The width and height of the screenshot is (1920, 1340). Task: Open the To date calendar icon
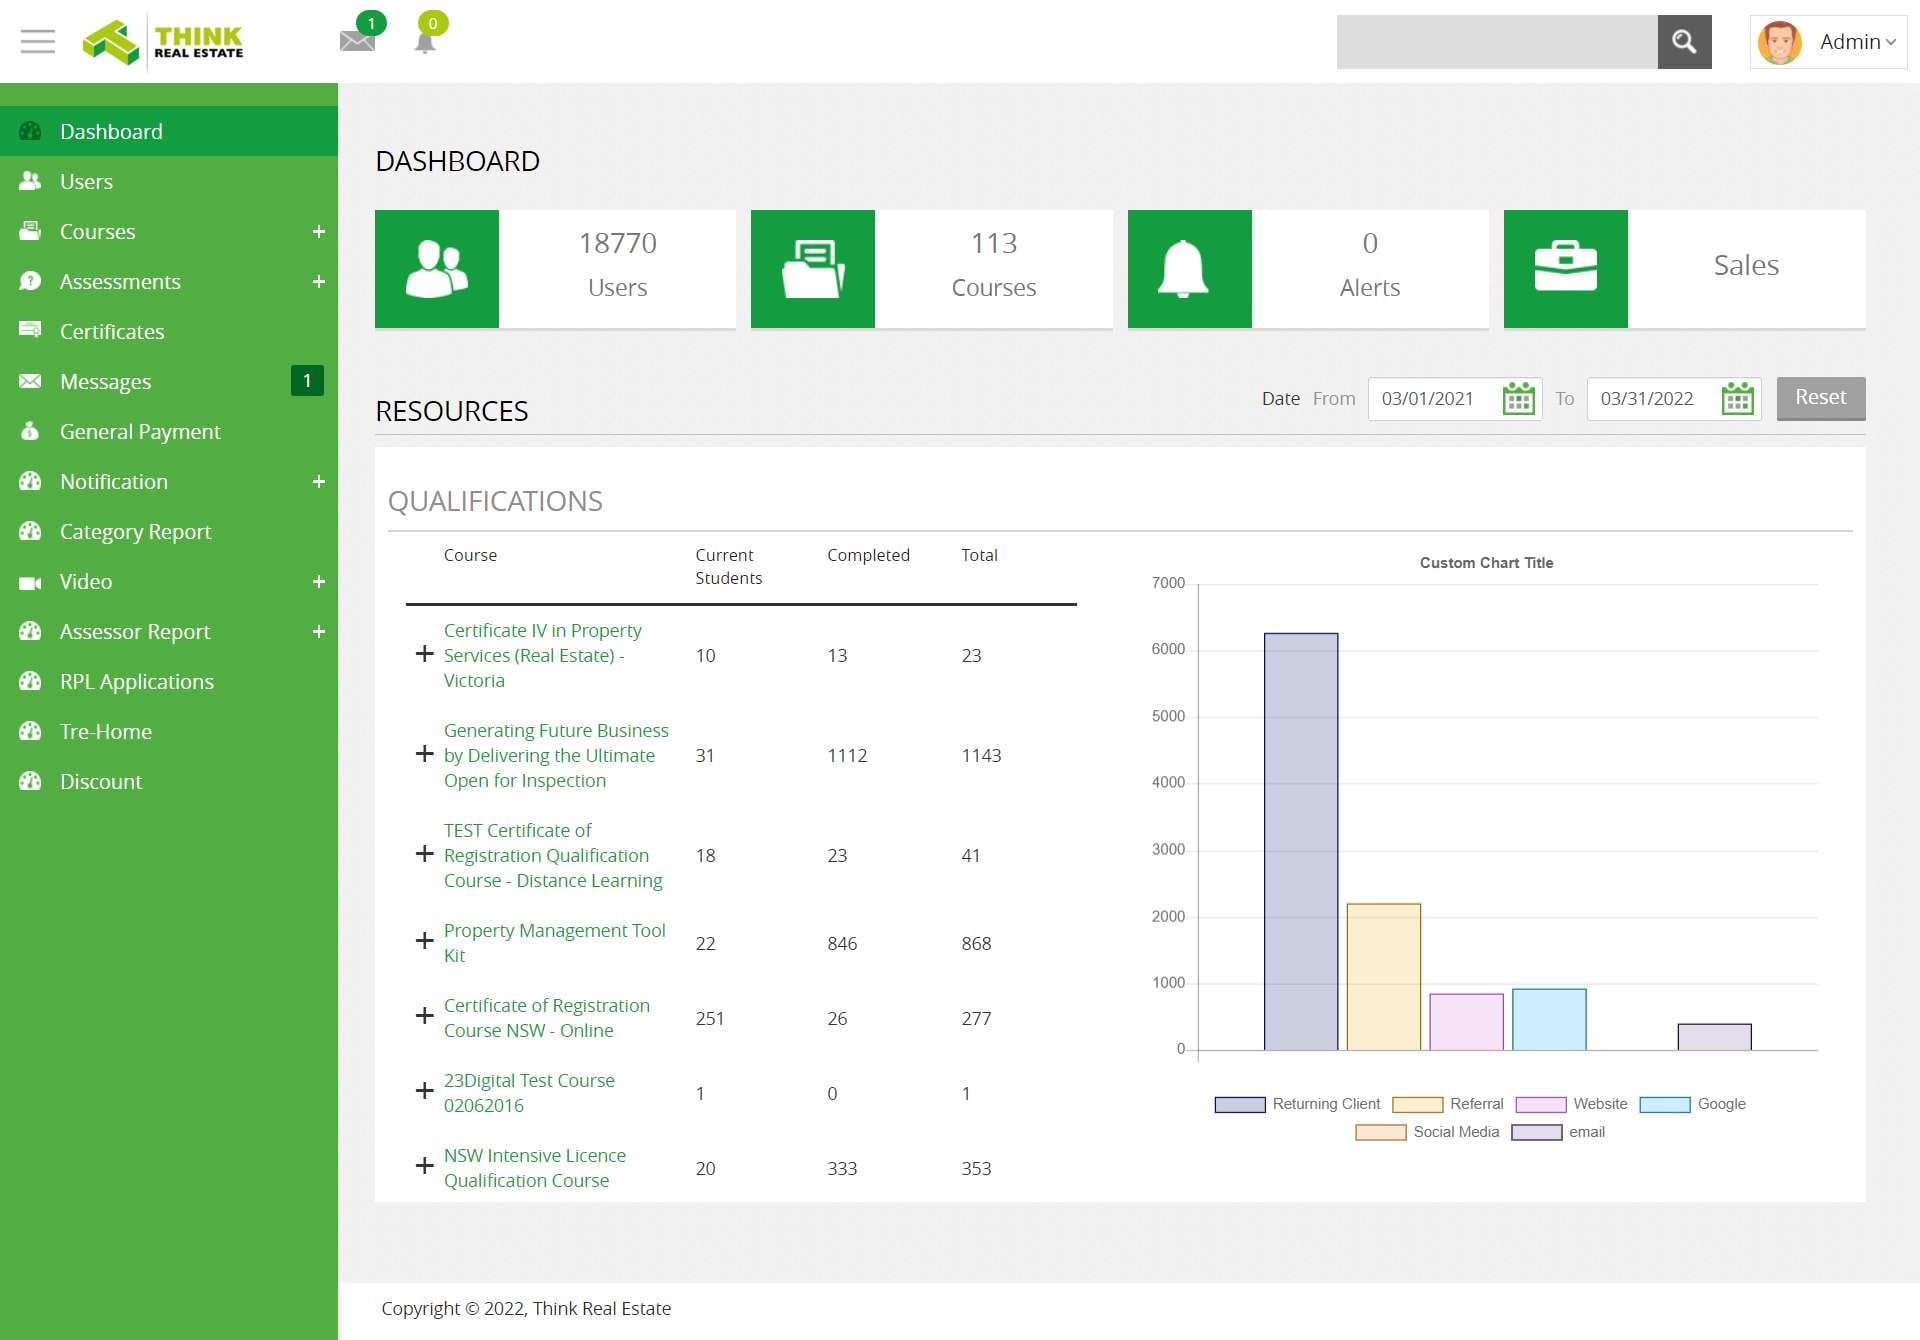[x=1738, y=398]
